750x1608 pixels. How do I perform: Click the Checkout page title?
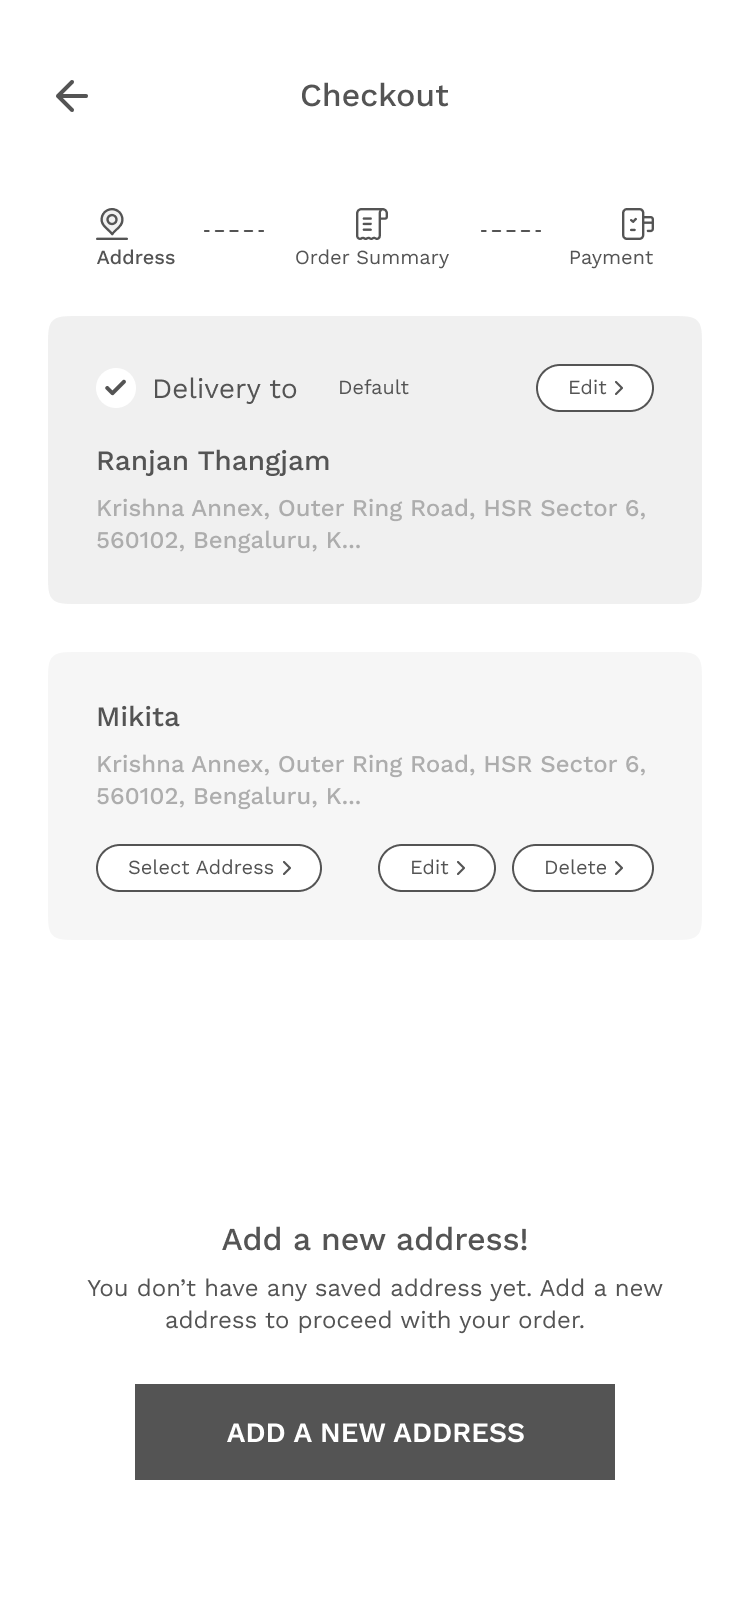click(374, 96)
